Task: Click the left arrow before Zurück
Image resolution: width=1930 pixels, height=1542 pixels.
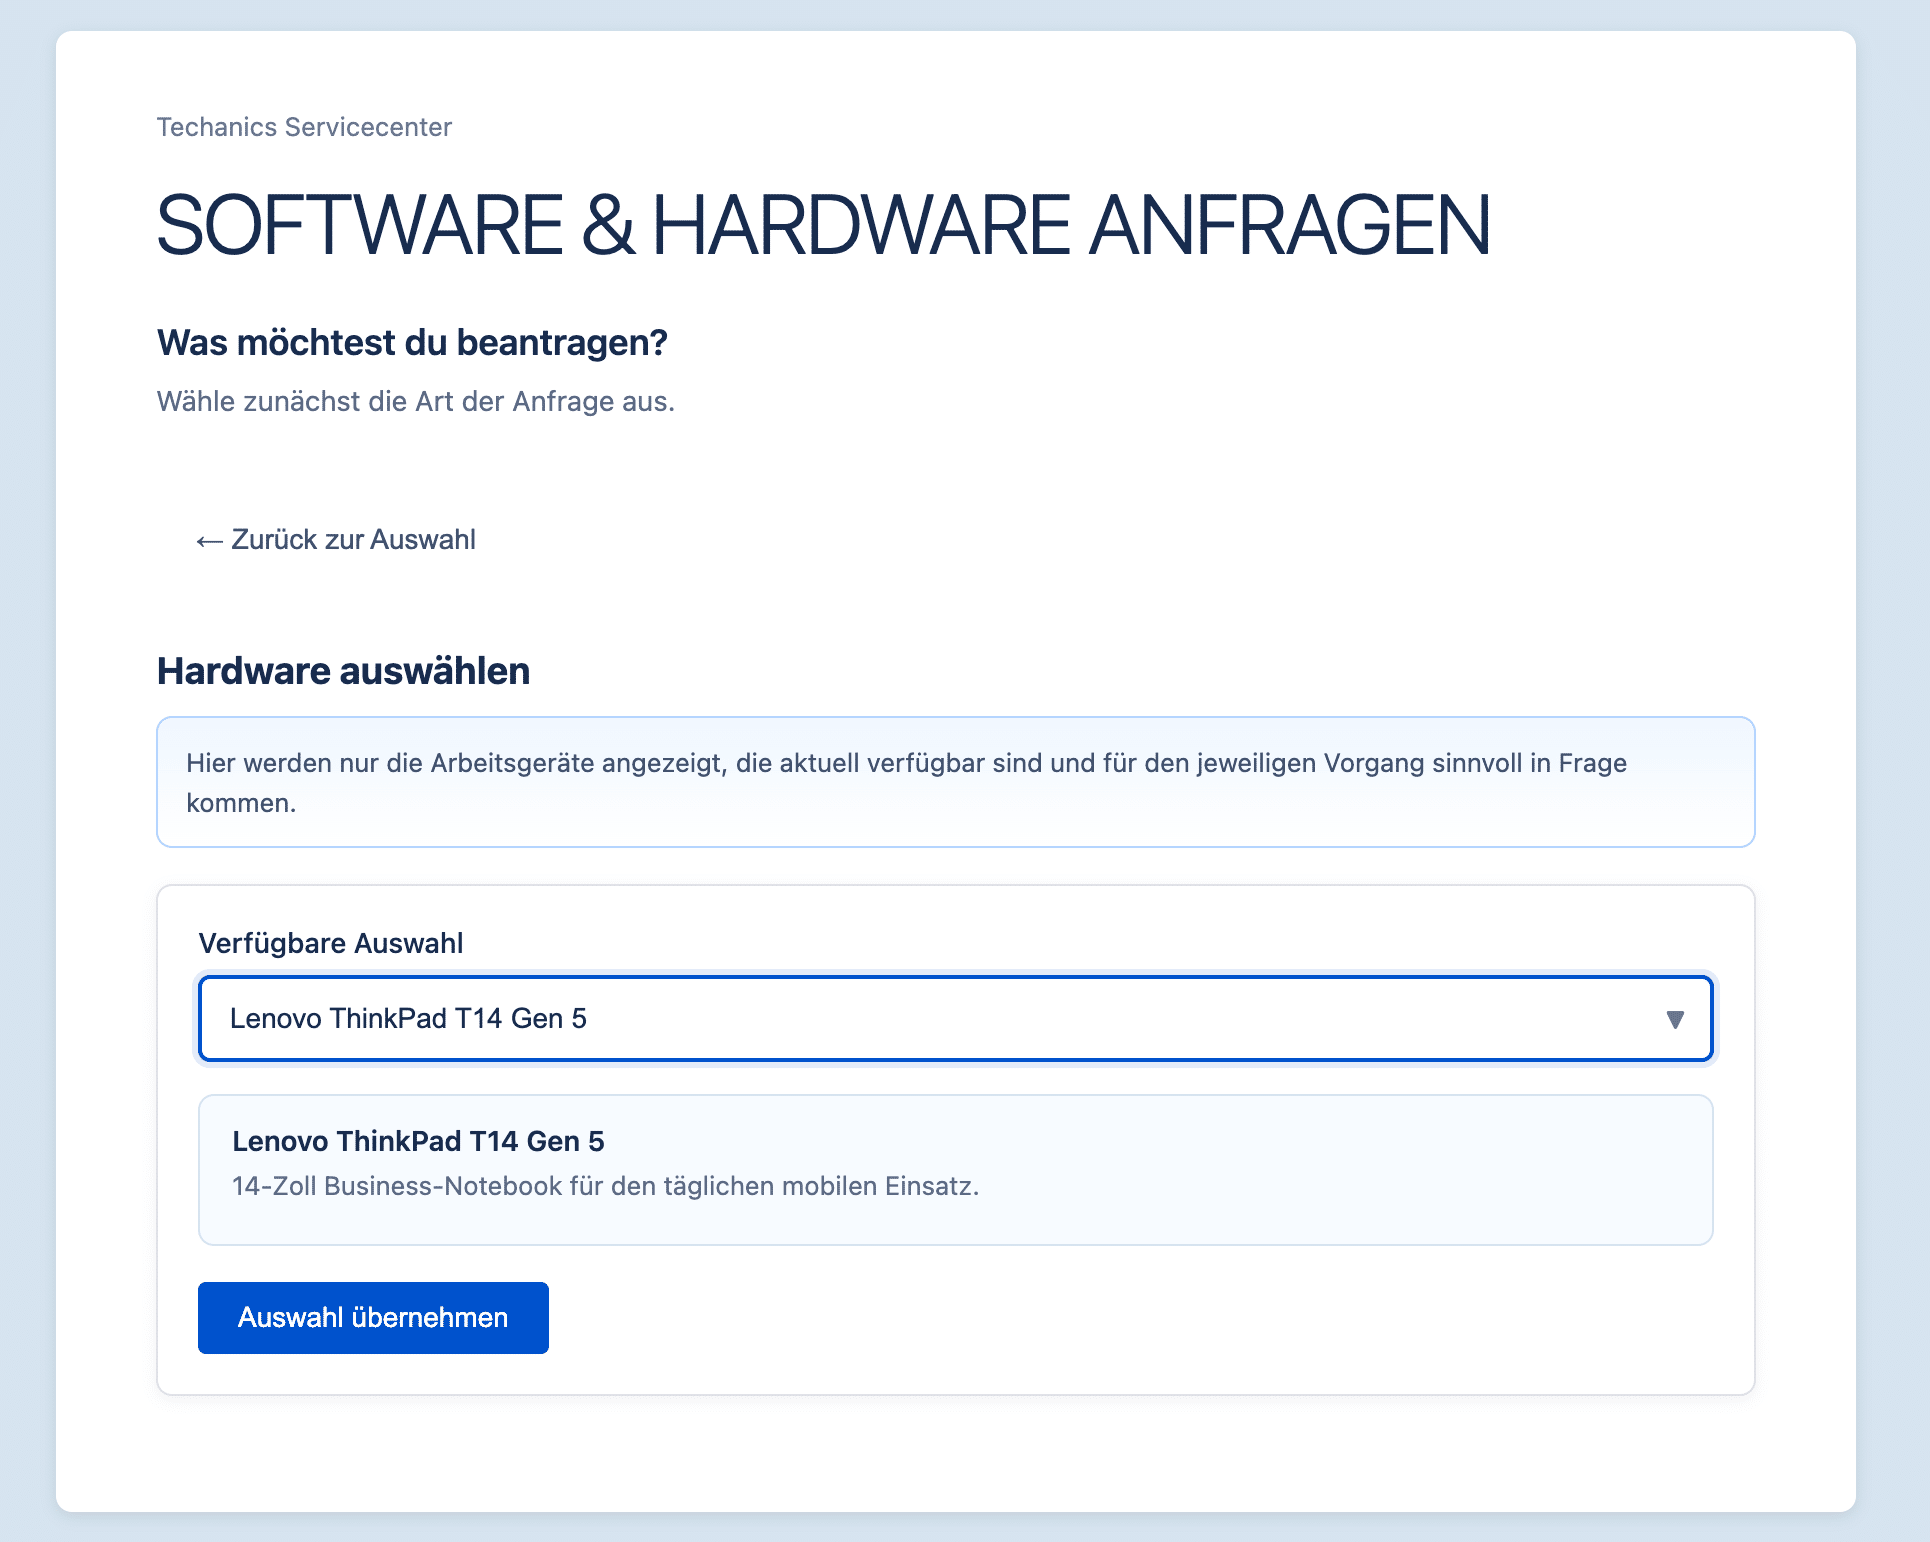Action: (x=208, y=541)
